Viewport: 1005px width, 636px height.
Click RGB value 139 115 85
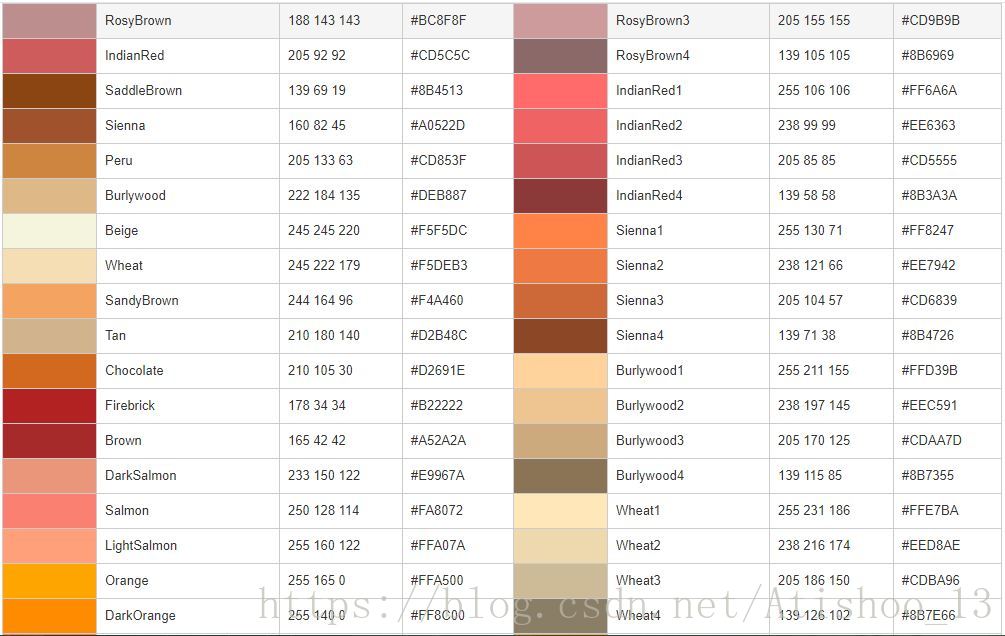pos(810,475)
